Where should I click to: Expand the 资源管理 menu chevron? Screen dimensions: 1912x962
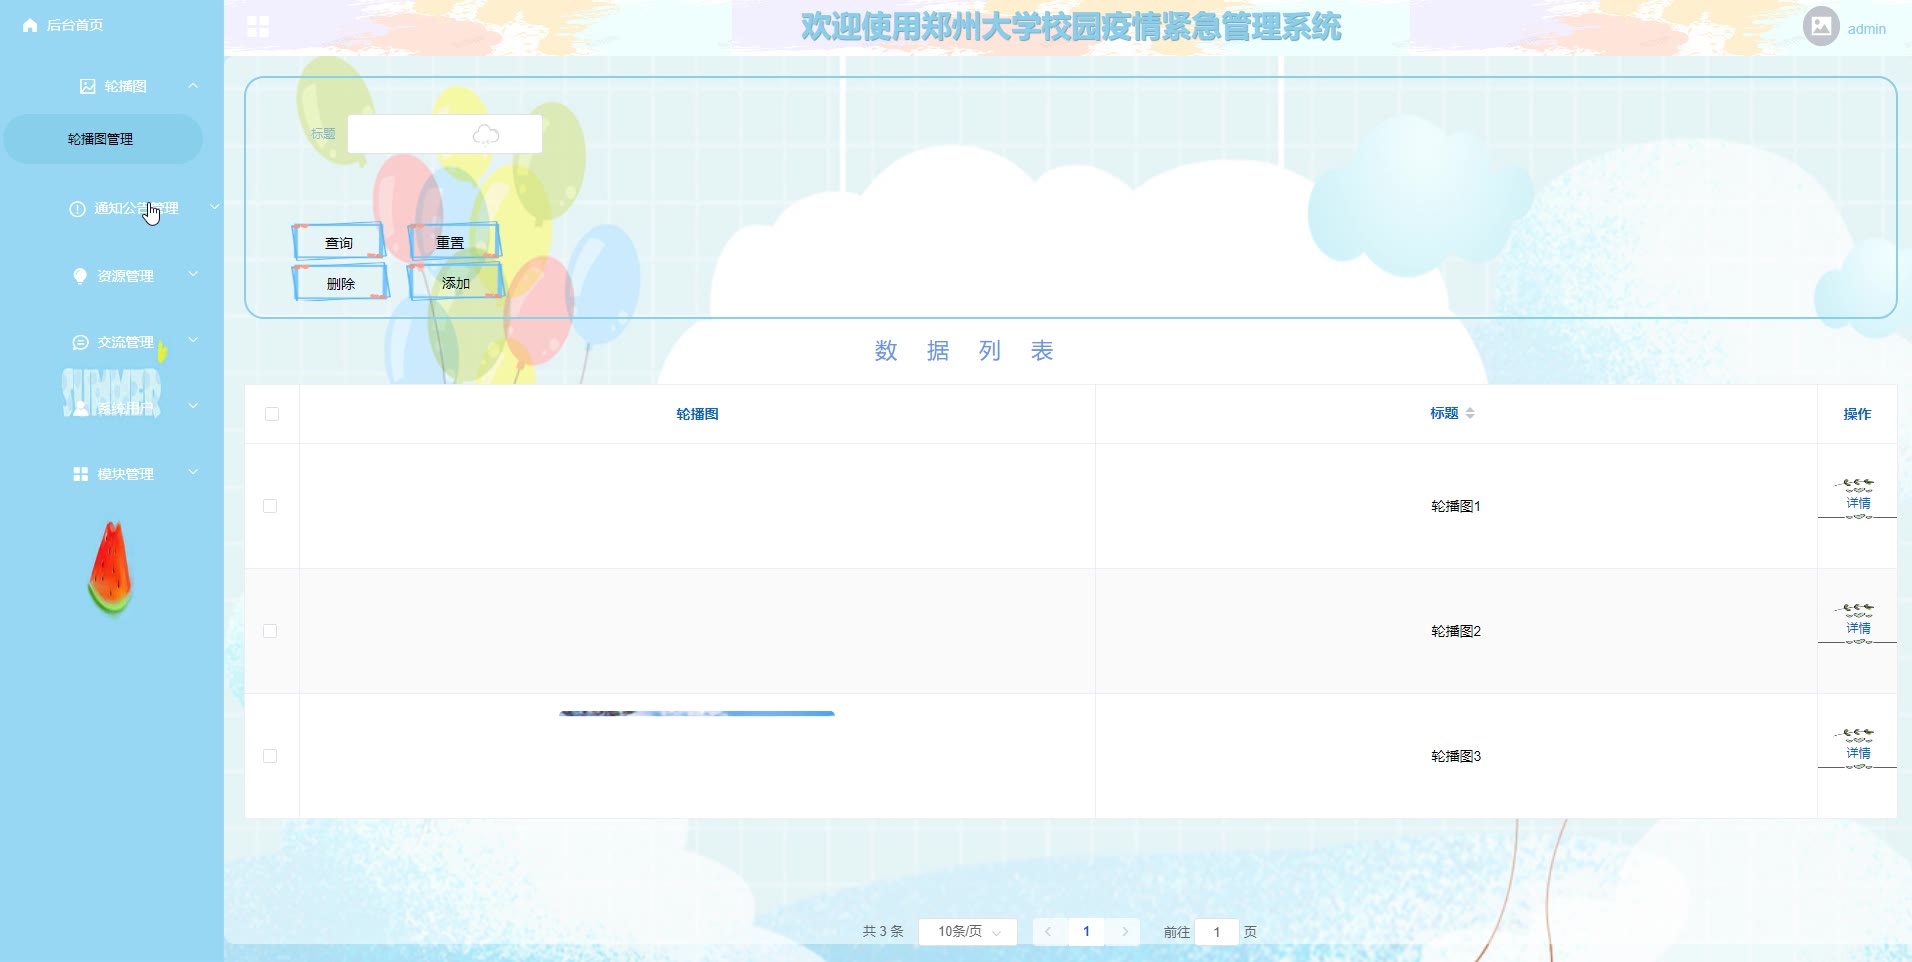coord(193,274)
